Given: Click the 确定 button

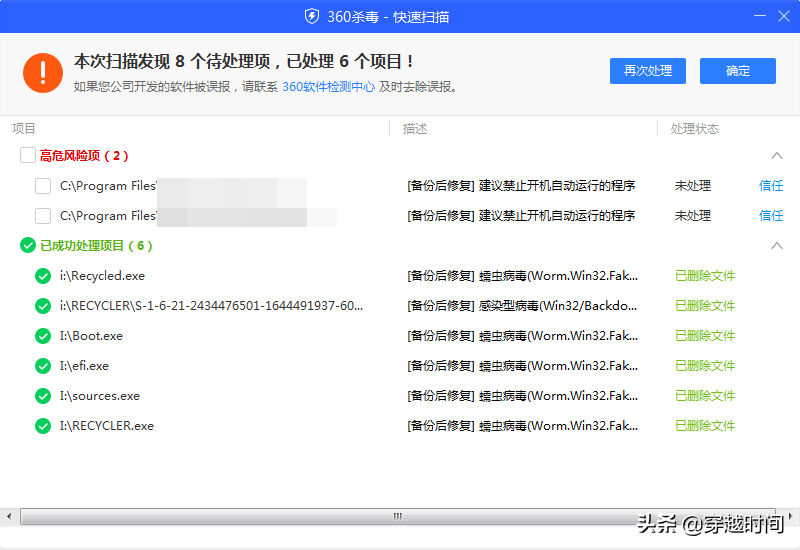Looking at the screenshot, I should [x=738, y=70].
